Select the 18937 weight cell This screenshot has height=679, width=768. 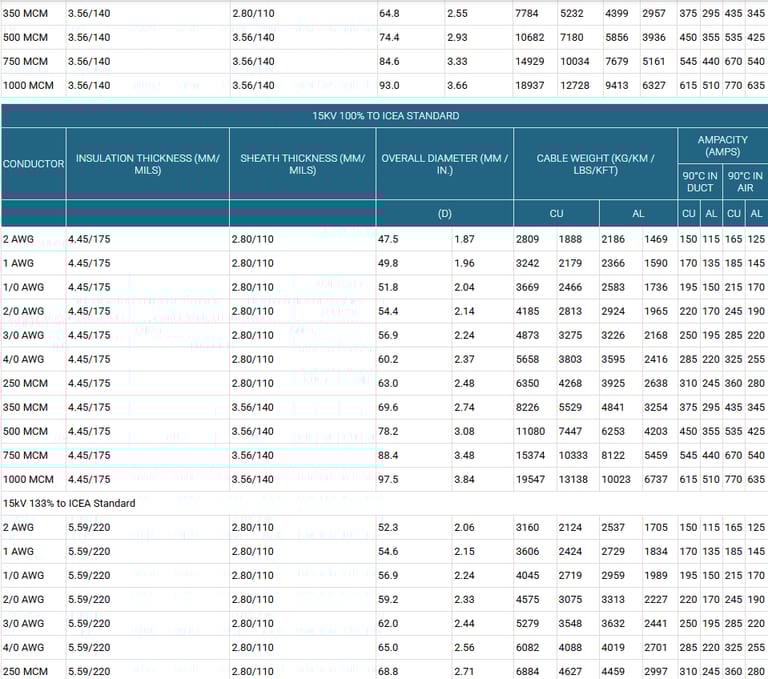531,86
